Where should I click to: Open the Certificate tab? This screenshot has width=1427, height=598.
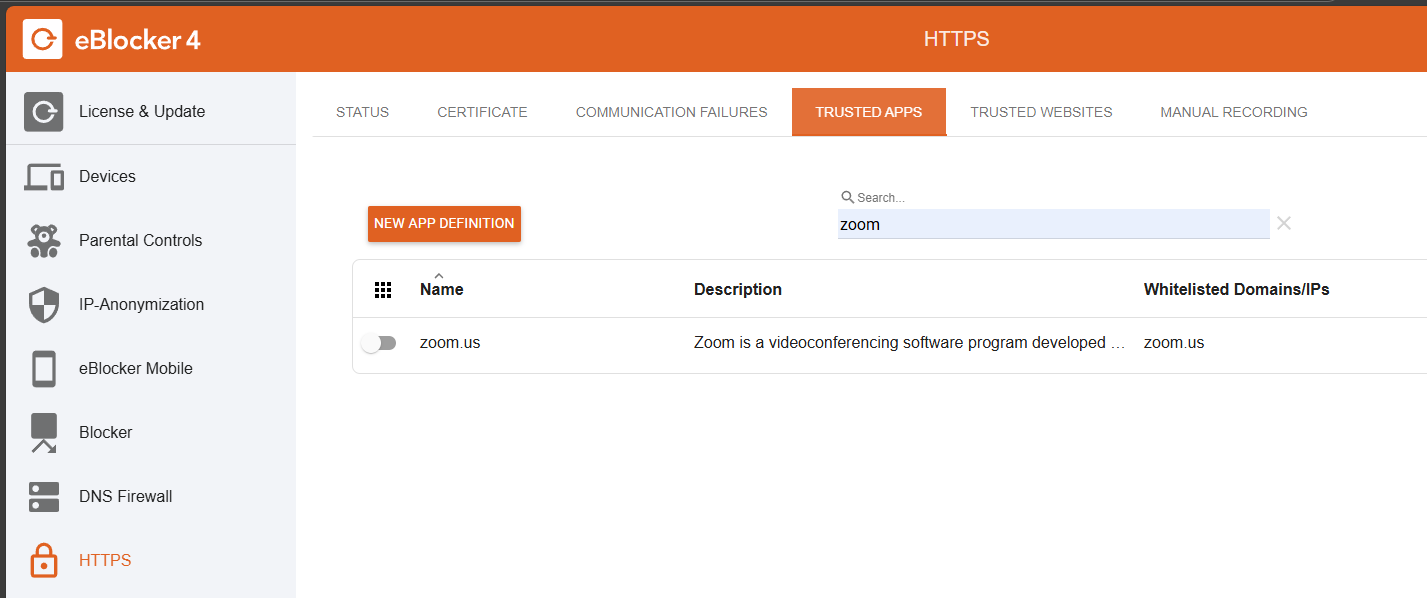click(482, 112)
